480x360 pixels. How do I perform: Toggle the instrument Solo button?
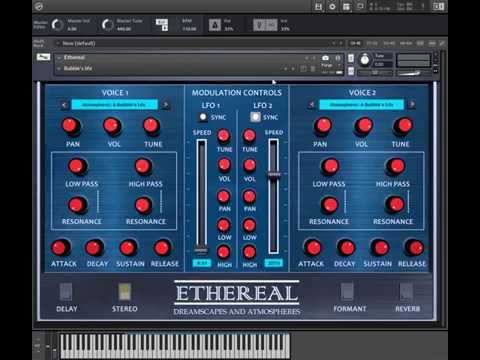coord(351,58)
